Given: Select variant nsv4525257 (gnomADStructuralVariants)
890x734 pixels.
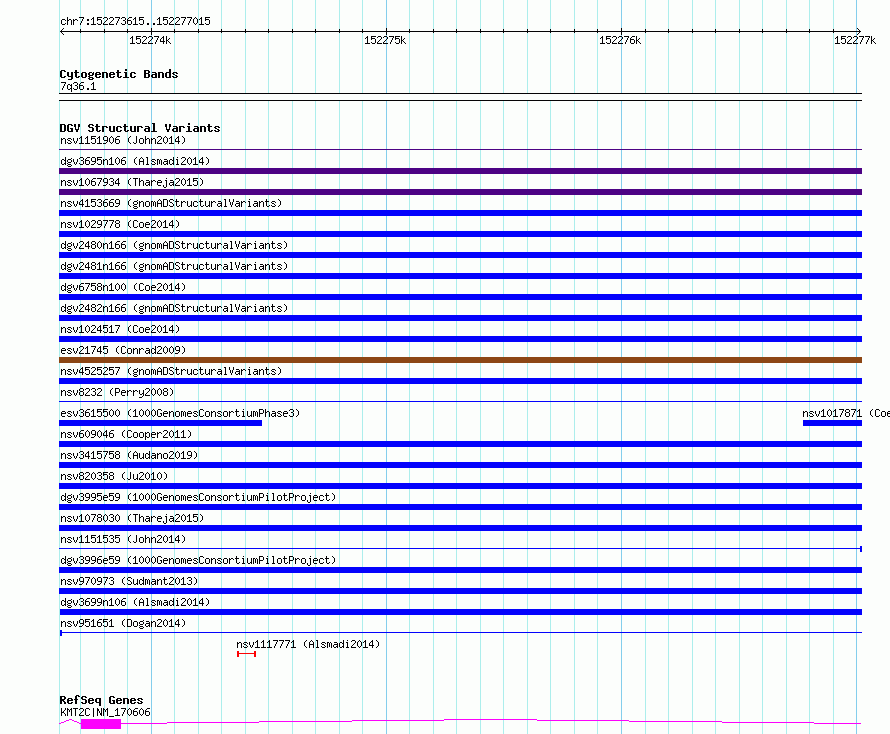Looking at the screenshot, I should pos(171,371).
